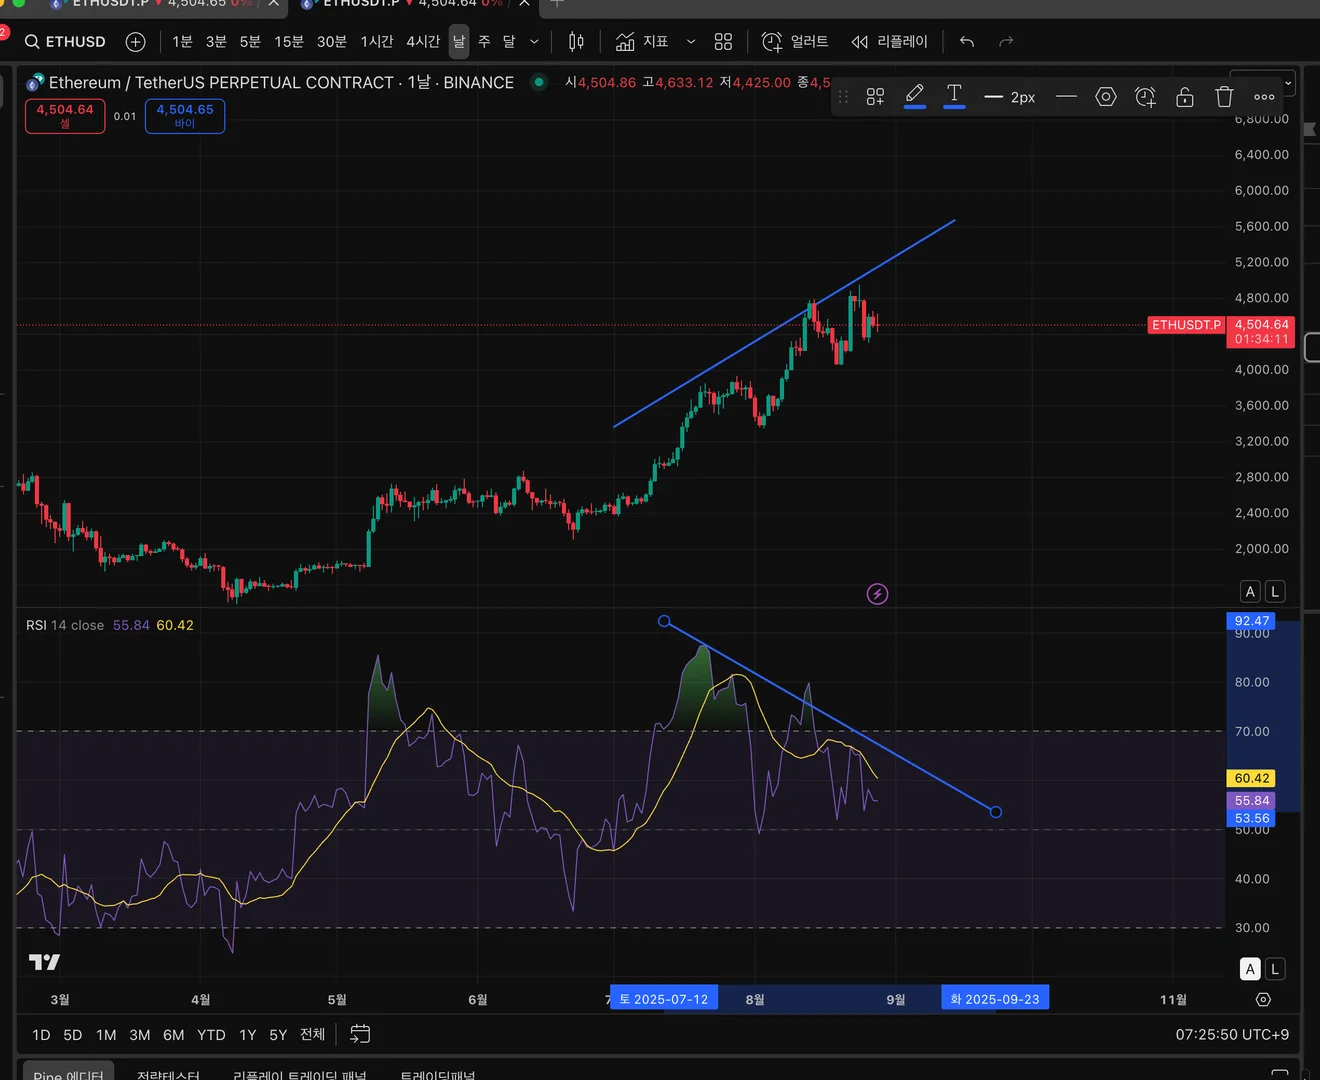Switch to the monthly 달 timeframe

pos(509,42)
